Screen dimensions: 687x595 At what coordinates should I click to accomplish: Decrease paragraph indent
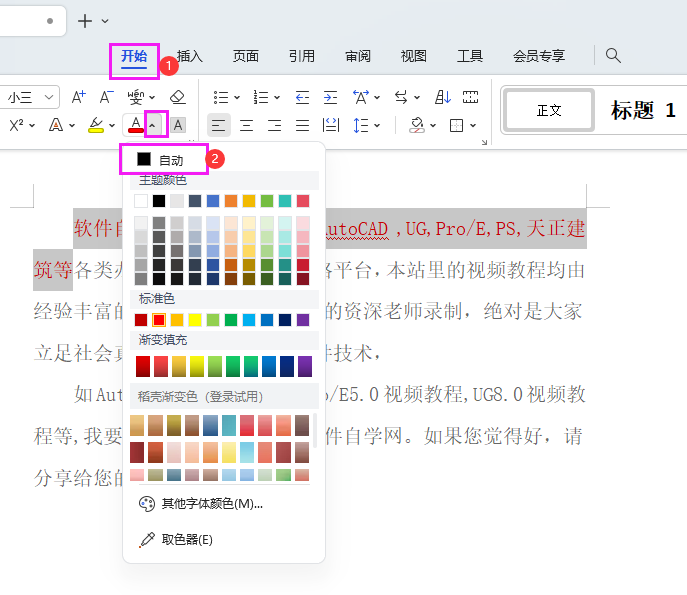(302, 97)
